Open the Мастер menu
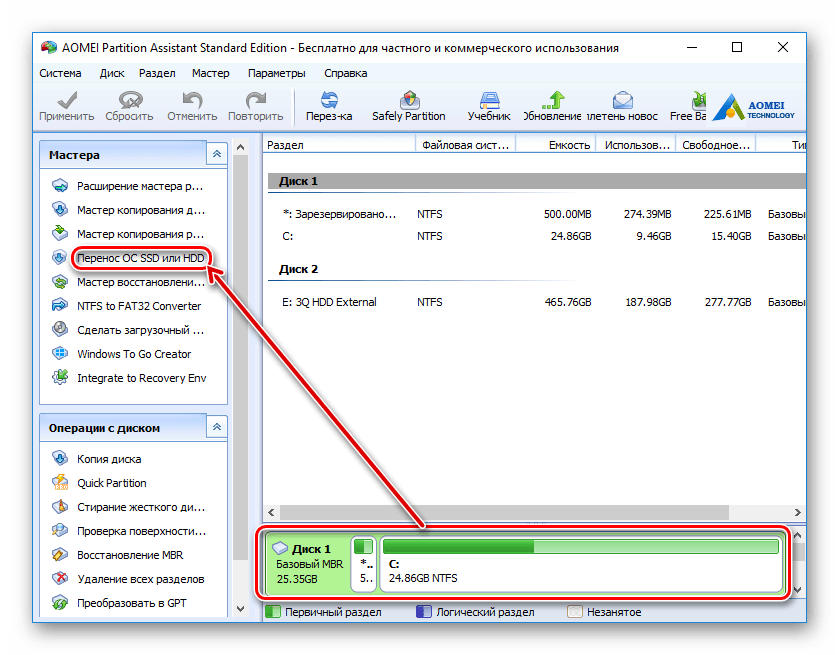This screenshot has height=655, width=839. pyautogui.click(x=211, y=73)
